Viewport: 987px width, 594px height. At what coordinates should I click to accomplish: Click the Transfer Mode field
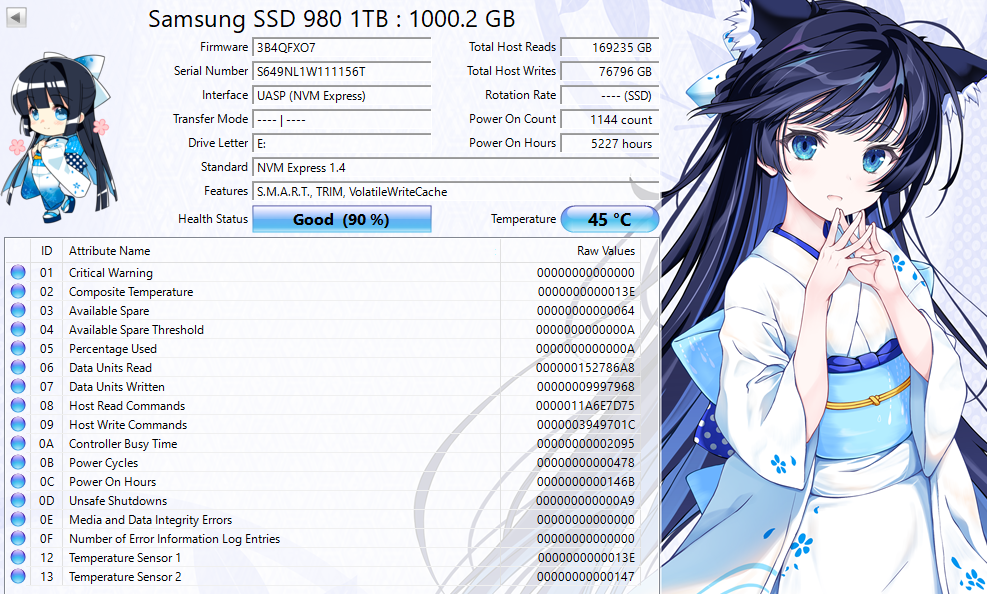click(341, 119)
